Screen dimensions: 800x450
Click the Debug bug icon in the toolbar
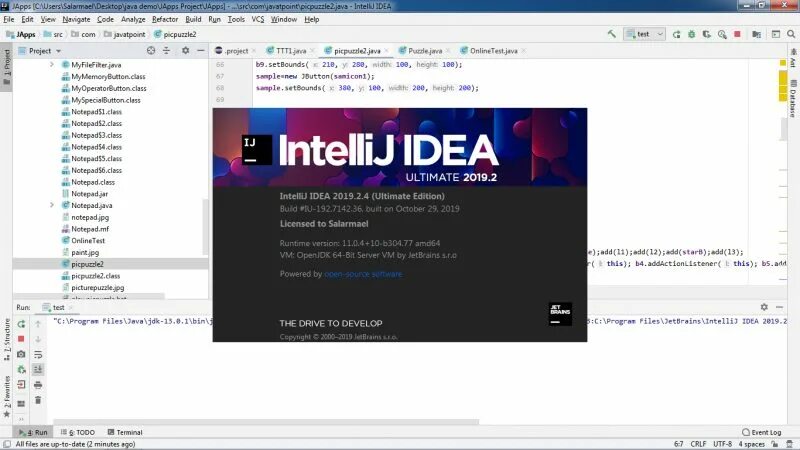[692, 34]
